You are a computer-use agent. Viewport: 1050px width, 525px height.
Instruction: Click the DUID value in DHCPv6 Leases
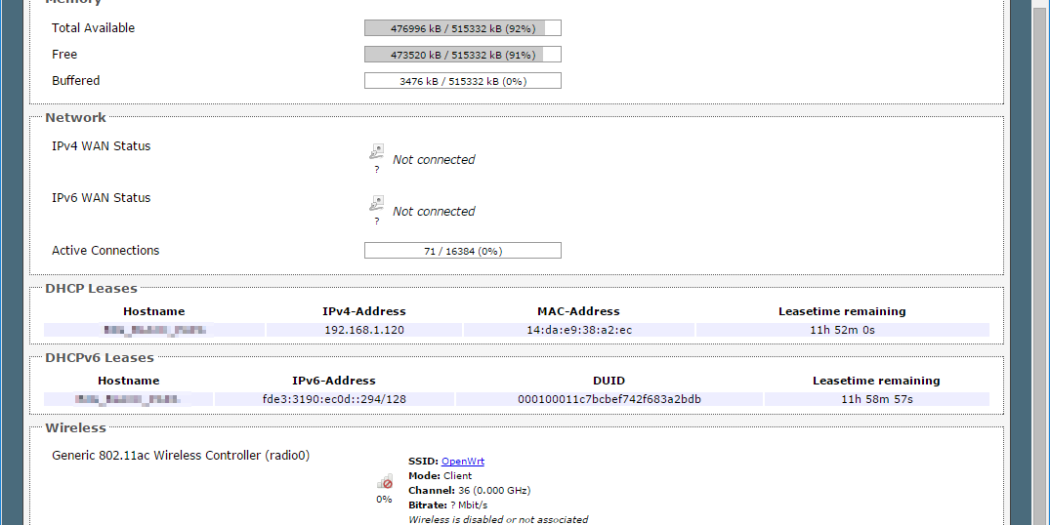point(609,399)
